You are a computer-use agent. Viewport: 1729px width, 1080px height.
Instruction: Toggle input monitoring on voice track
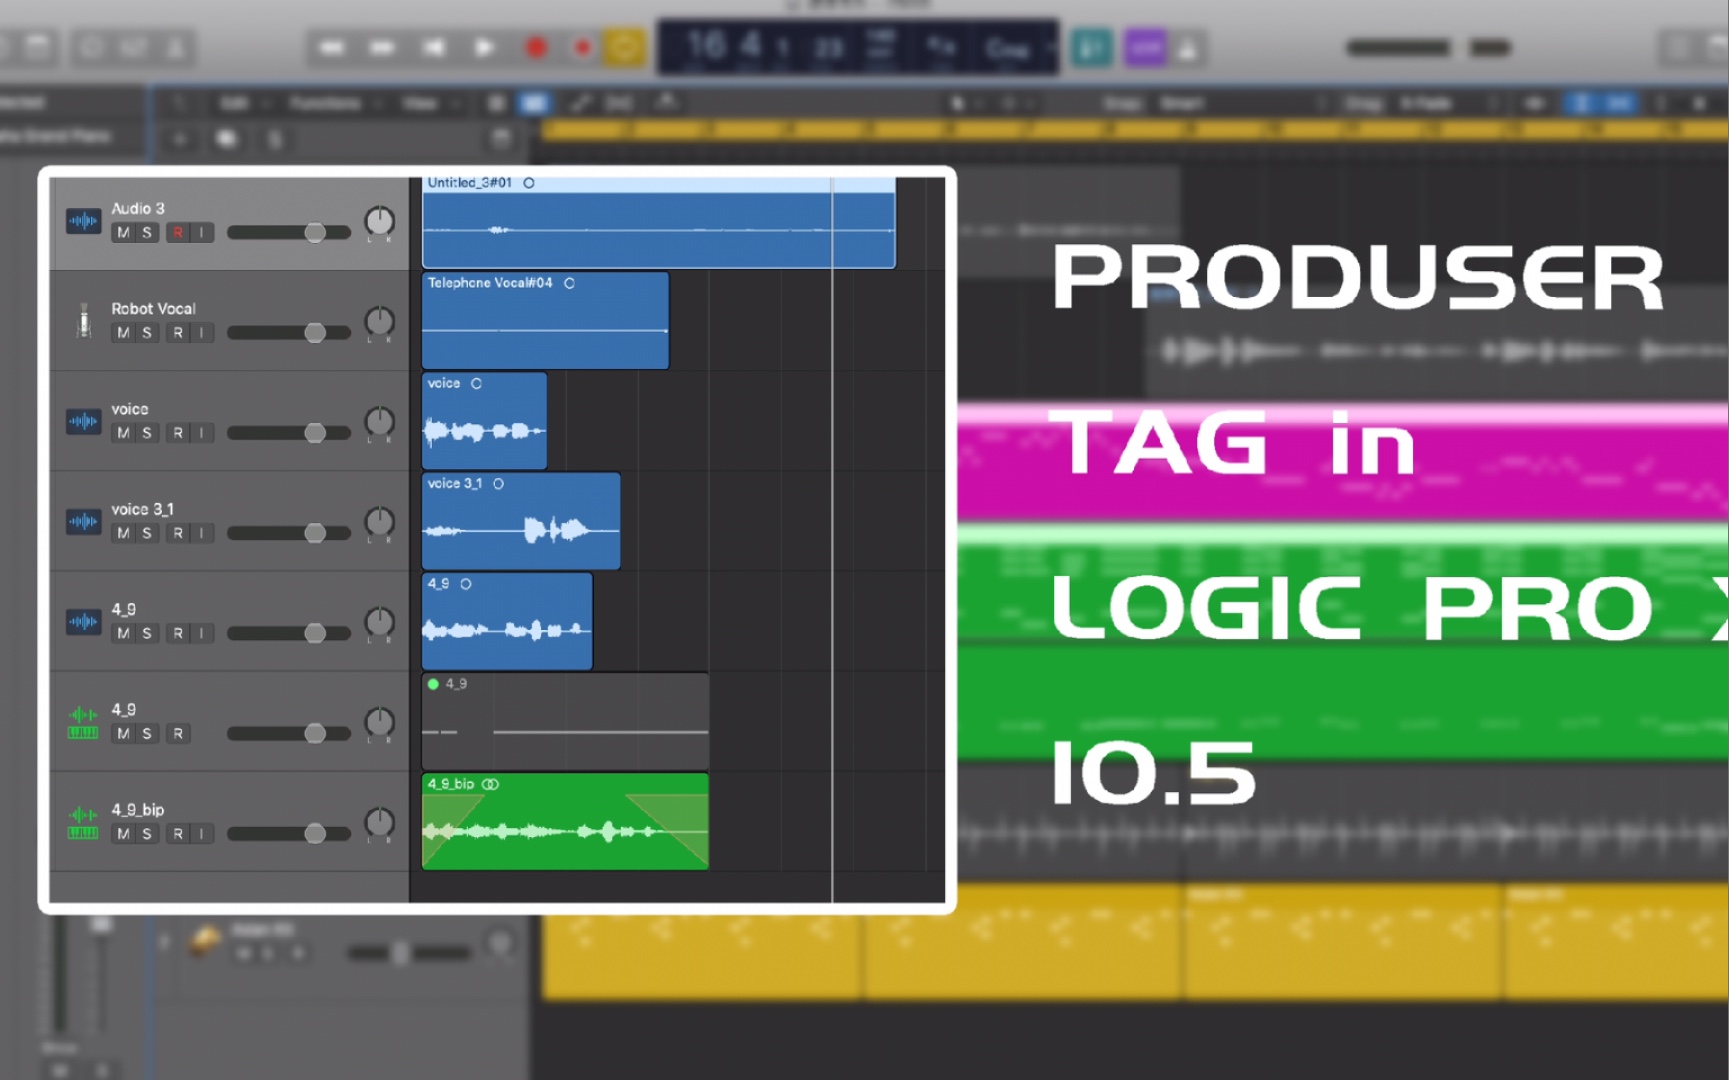[x=202, y=433]
